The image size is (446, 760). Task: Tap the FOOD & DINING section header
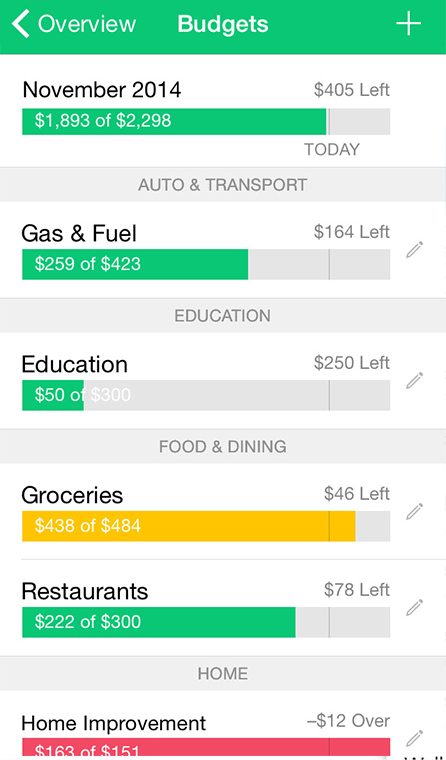click(x=223, y=446)
